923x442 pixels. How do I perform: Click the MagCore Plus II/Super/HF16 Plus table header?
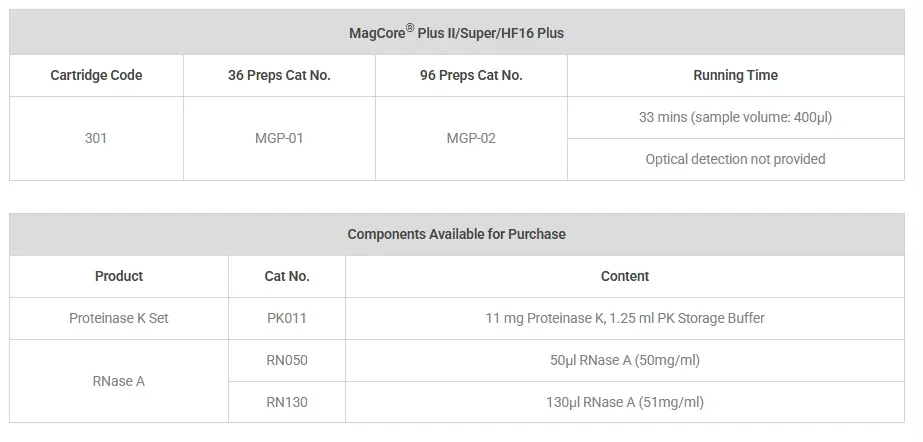click(x=457, y=32)
